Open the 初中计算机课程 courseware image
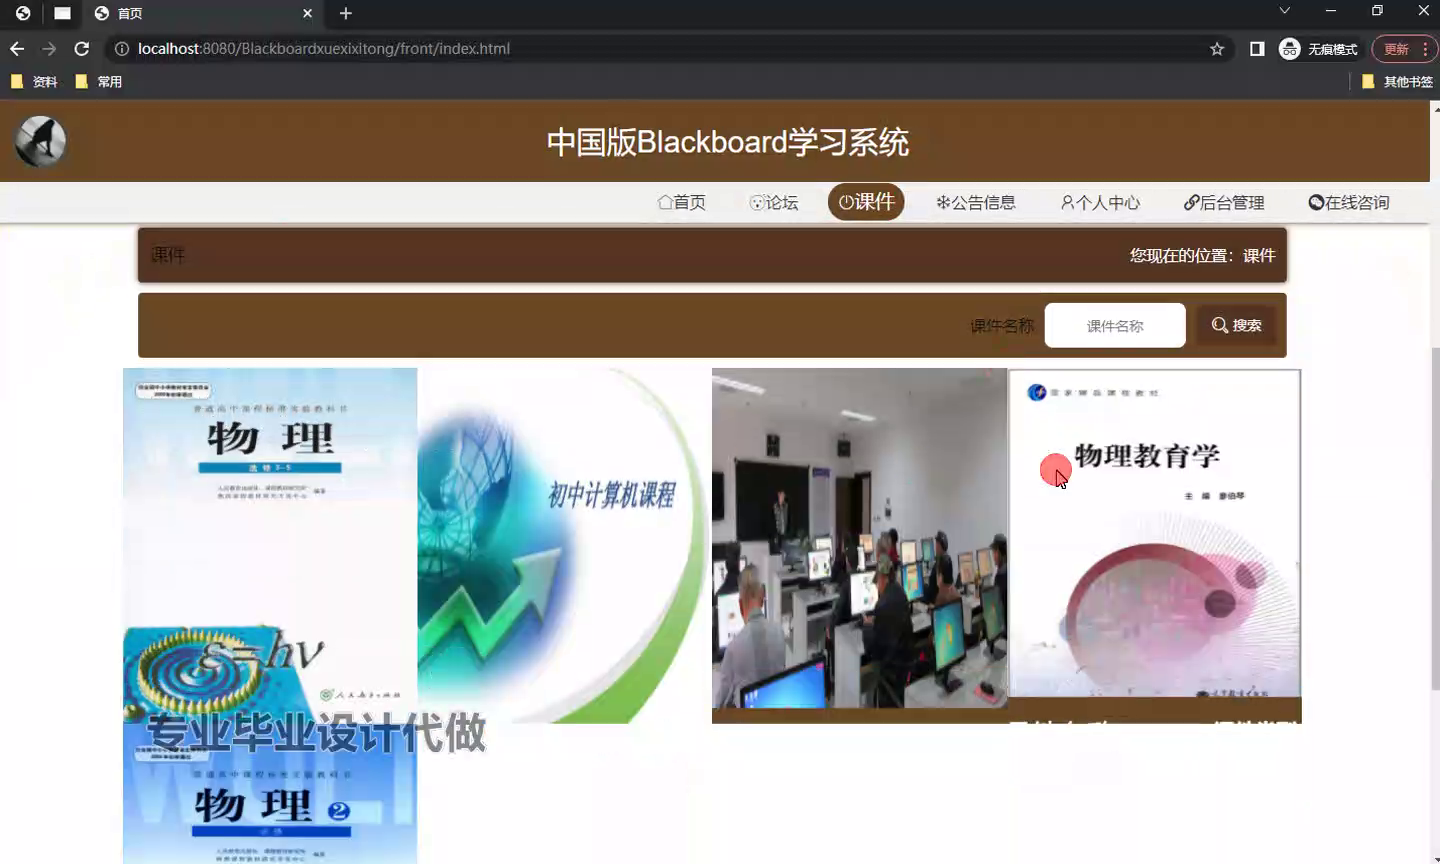 click(563, 545)
